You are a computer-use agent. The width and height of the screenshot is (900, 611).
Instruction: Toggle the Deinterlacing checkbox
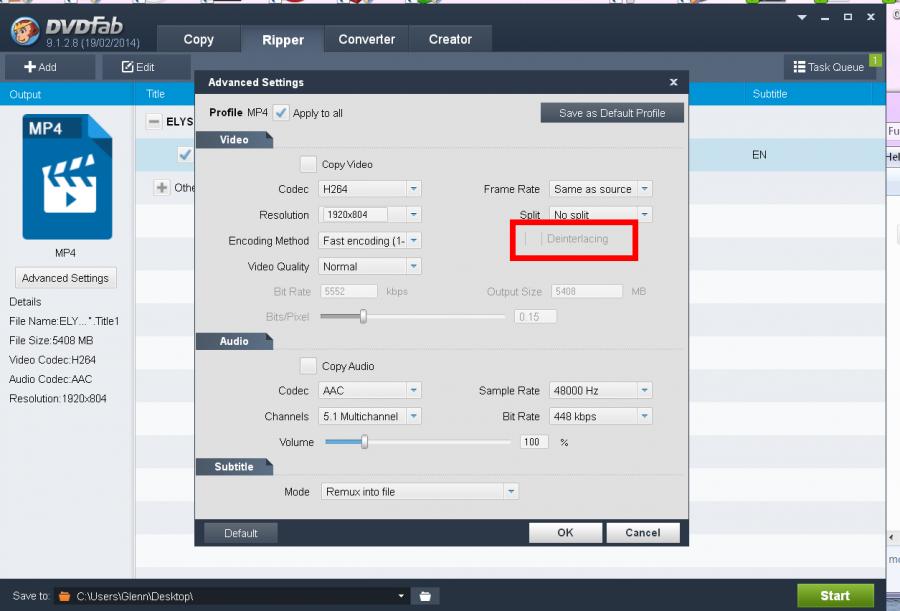(533, 239)
